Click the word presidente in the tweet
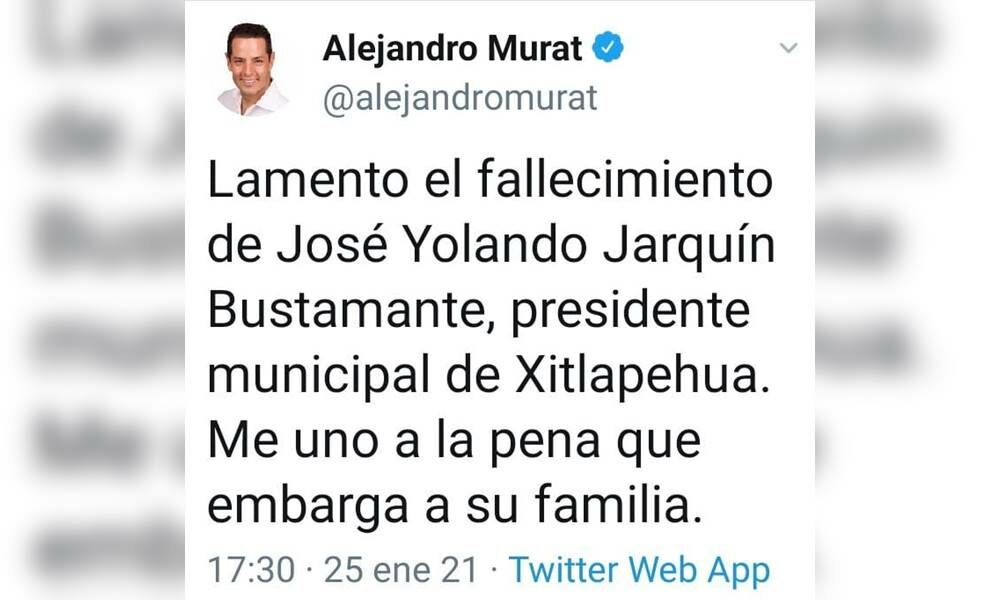The width and height of the screenshot is (1000, 600). (x=631, y=312)
